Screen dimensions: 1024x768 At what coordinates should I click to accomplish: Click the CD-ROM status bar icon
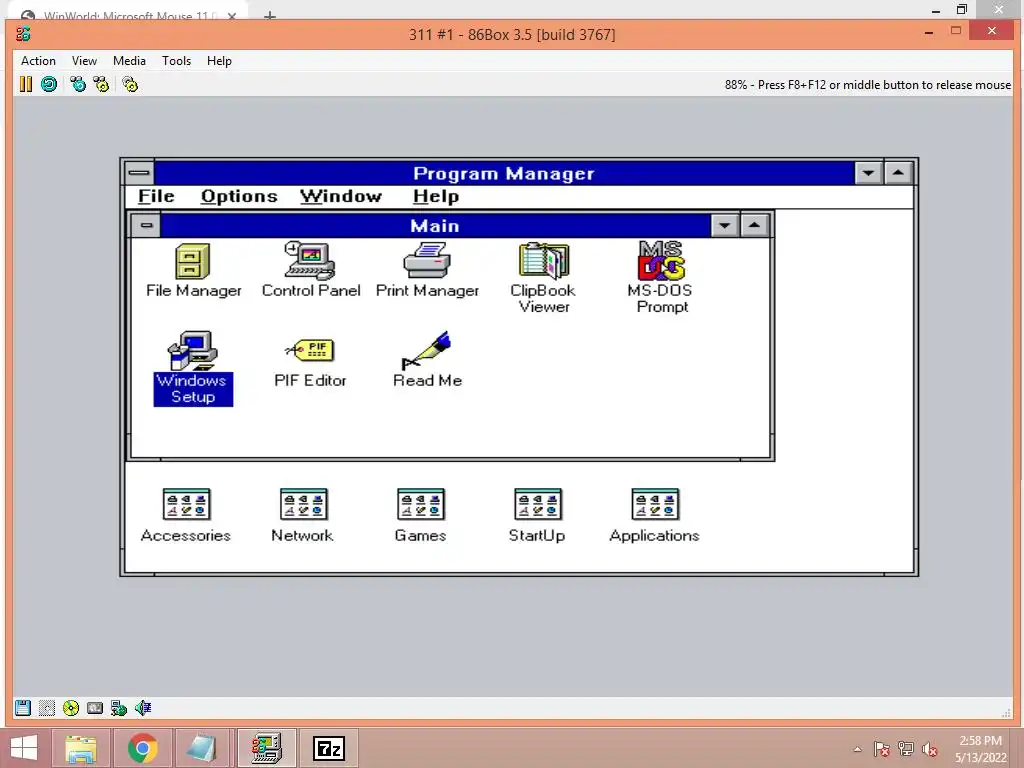point(71,708)
